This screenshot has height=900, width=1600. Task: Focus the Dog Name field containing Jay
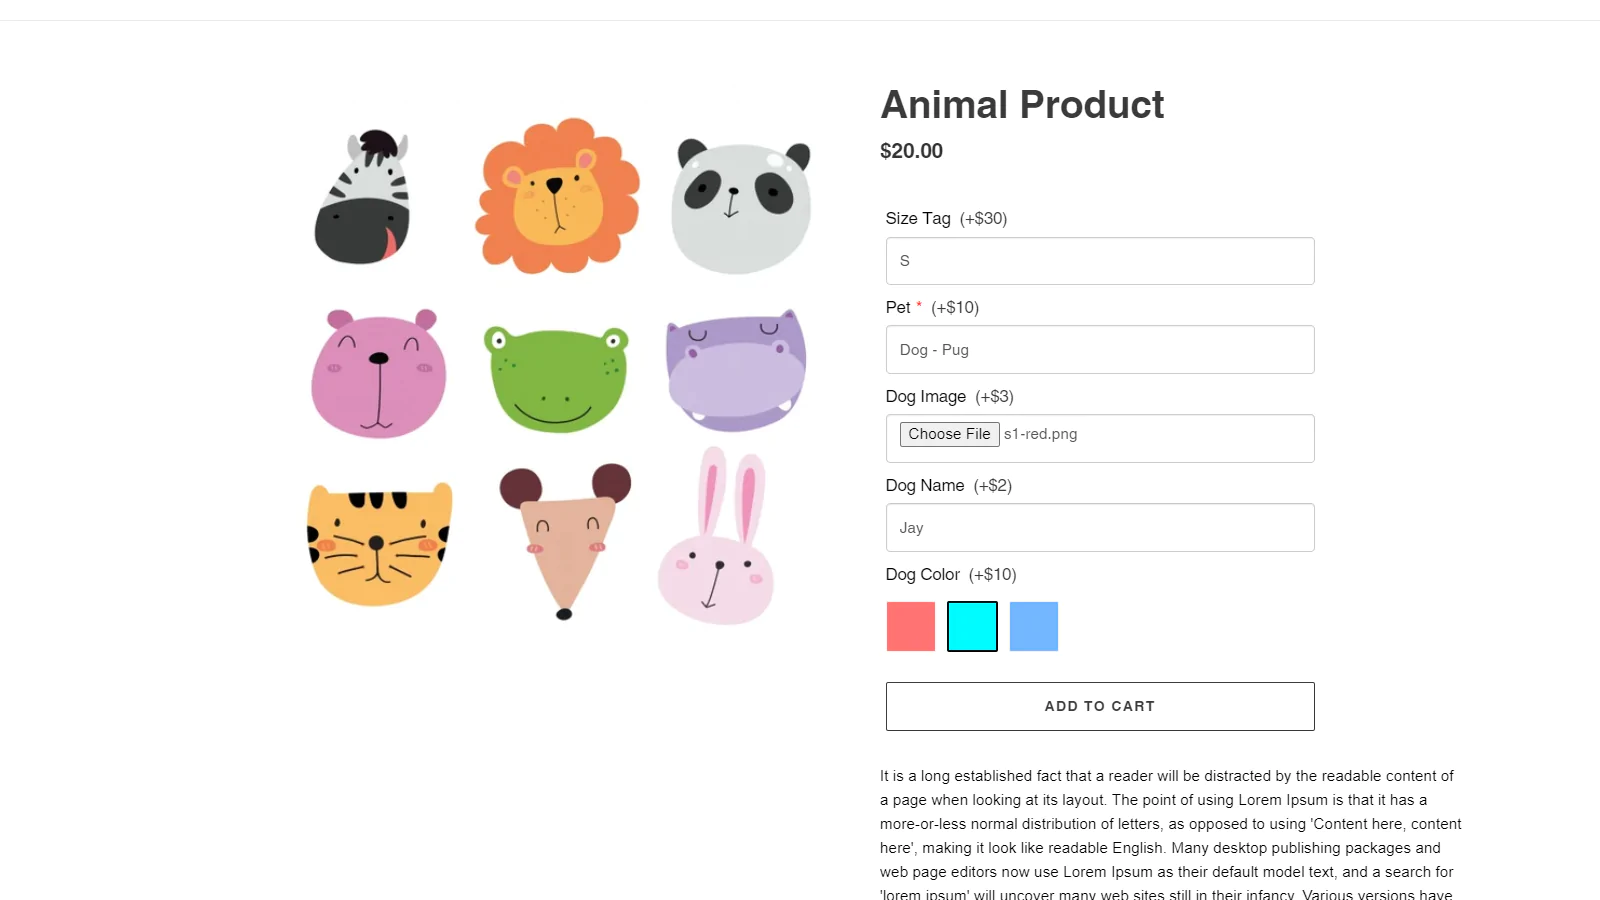[1100, 528]
